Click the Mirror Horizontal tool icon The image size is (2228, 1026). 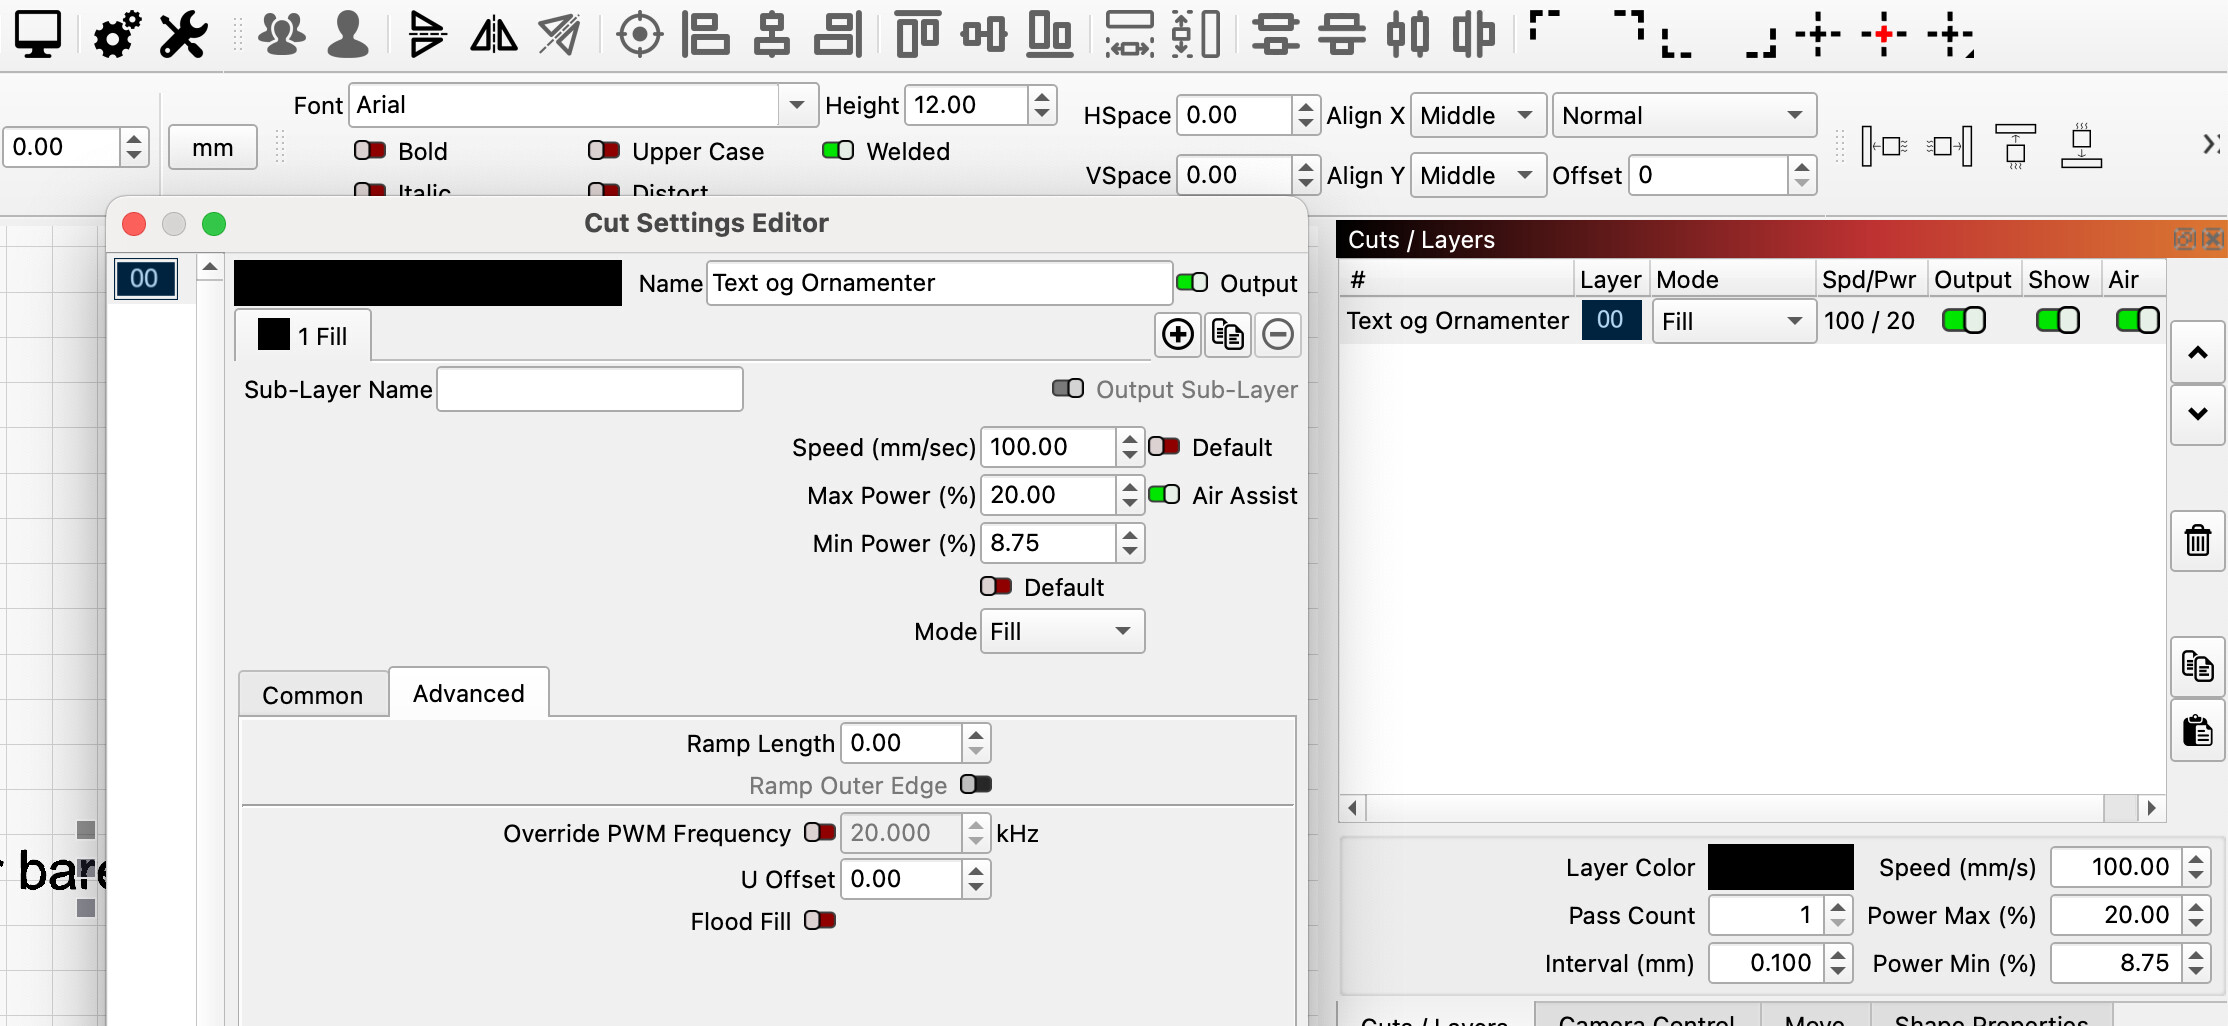pyautogui.click(x=494, y=34)
